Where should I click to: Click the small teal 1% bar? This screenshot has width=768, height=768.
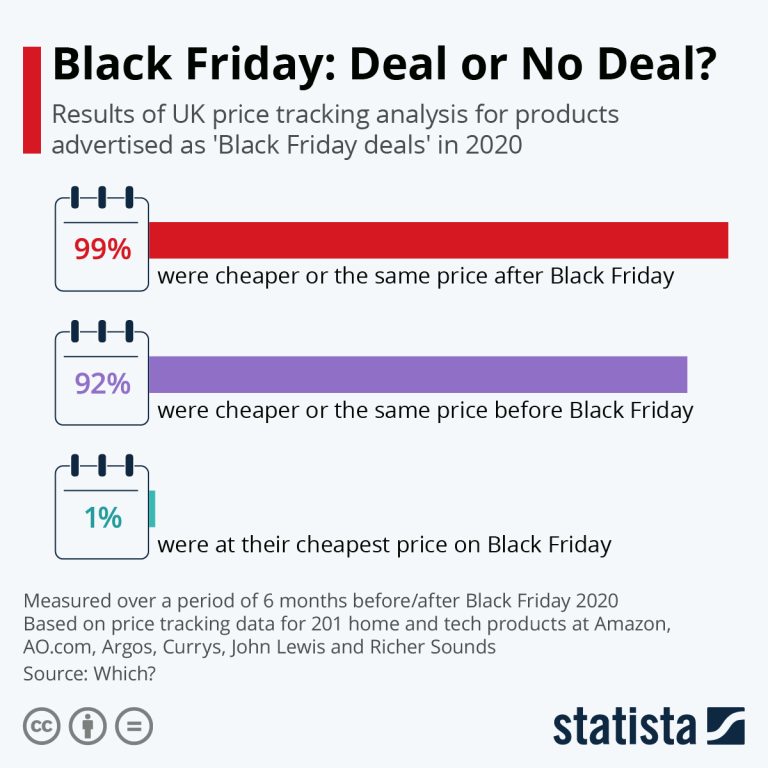pyautogui.click(x=152, y=508)
